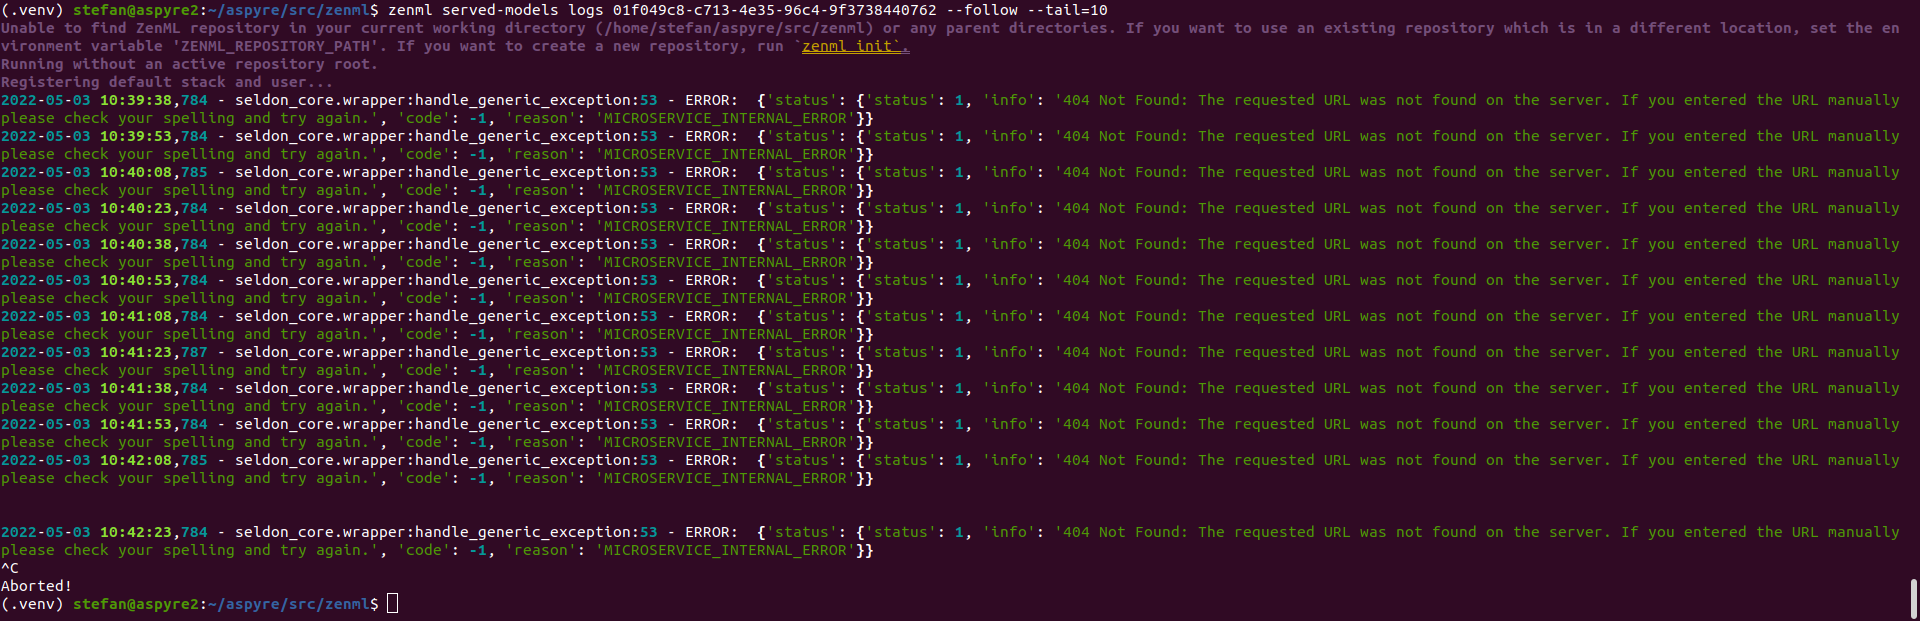The width and height of the screenshot is (1920, 621).
Task: Click 'served-models' in the typed command
Action: click(500, 10)
